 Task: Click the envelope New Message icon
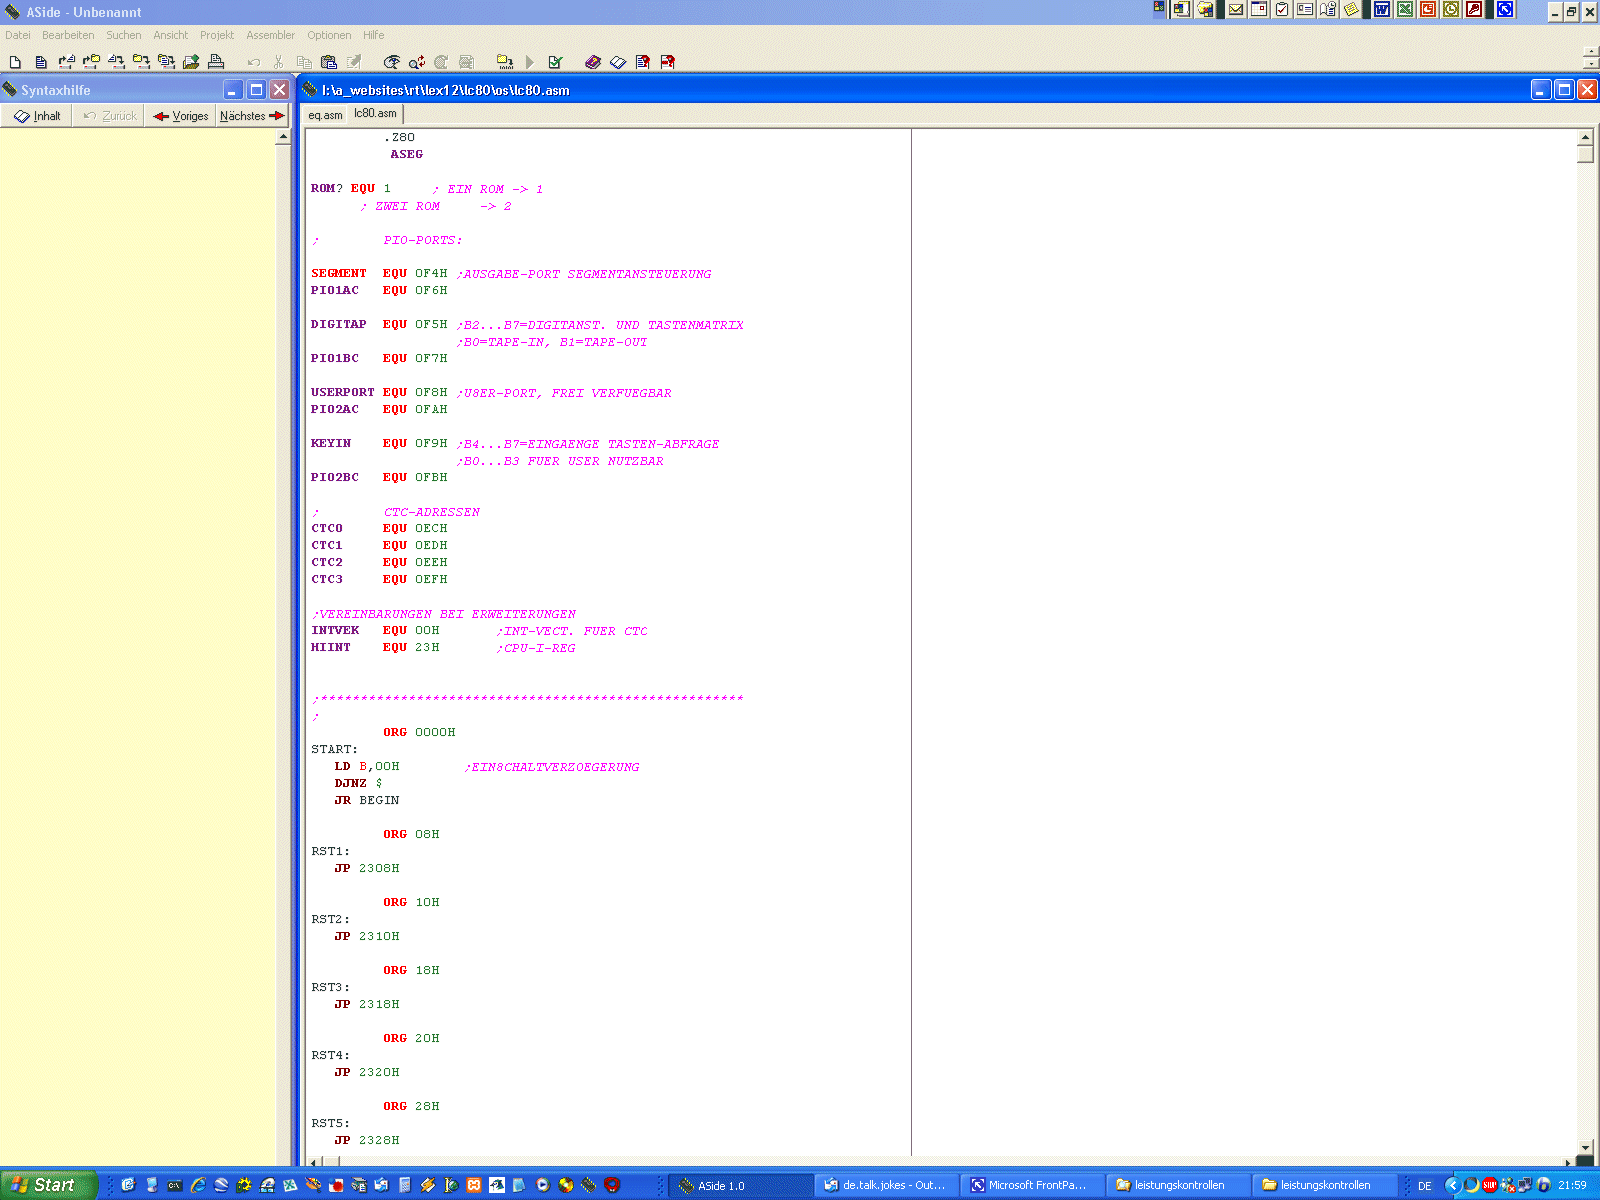pyautogui.click(x=1236, y=10)
